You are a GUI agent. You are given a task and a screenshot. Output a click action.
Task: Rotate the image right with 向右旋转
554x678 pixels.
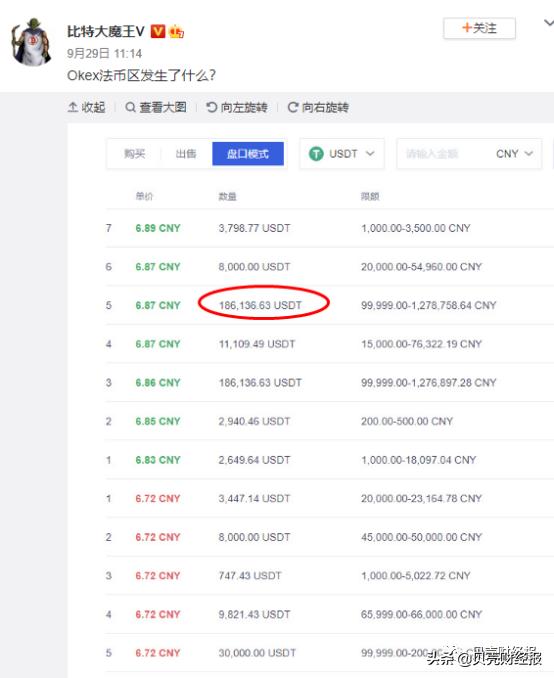318,107
